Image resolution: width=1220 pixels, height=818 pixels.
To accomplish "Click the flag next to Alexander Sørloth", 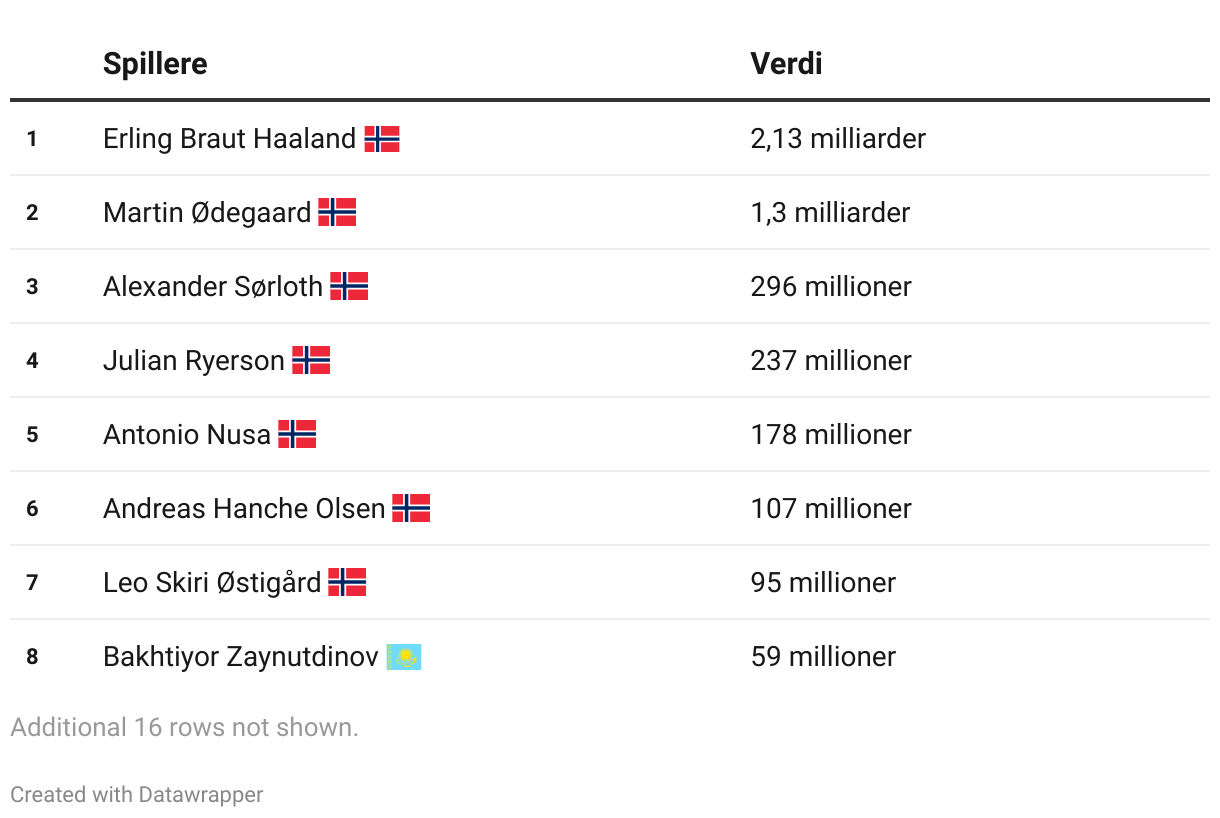I will (349, 287).
